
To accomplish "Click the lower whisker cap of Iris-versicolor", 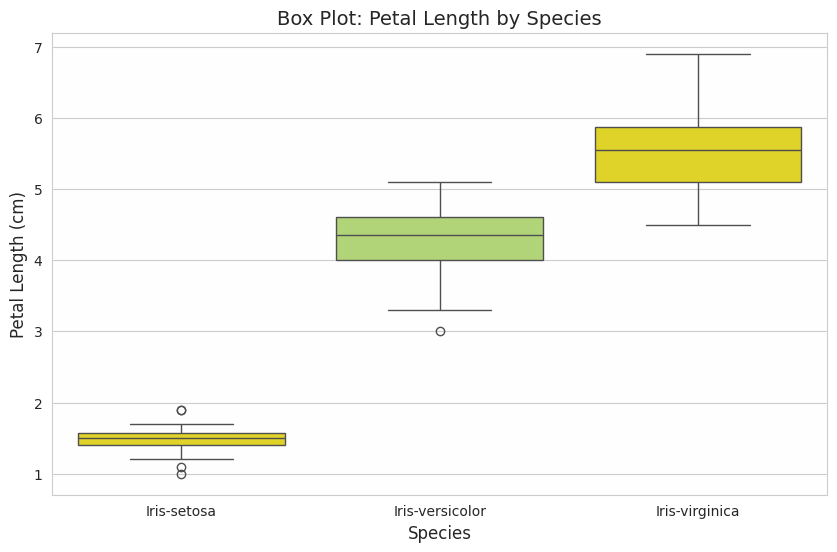I will tap(440, 310).
